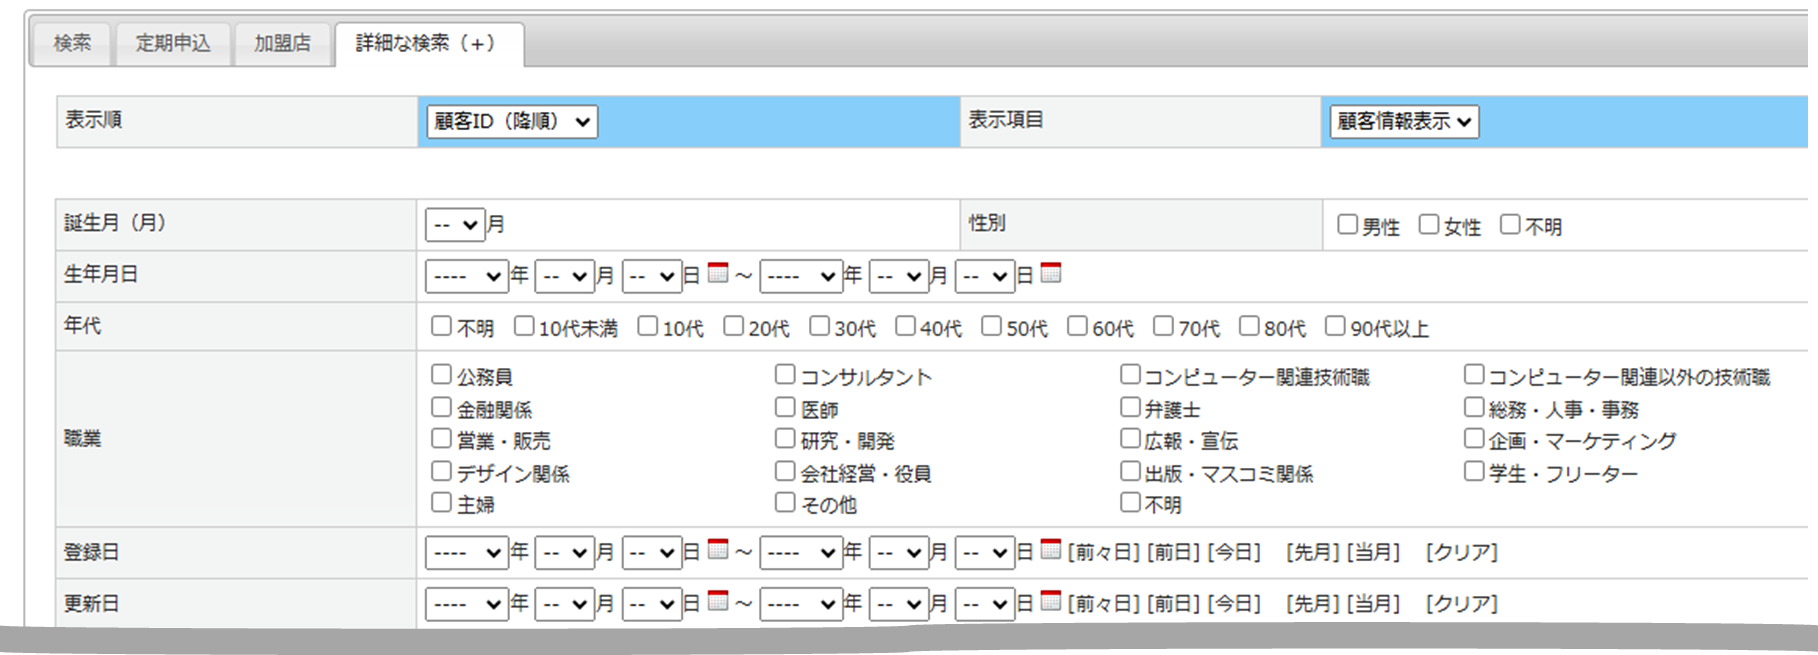The height and width of the screenshot is (655, 1818).
Task: Check the 男性 gender checkbox
Action: [1347, 225]
